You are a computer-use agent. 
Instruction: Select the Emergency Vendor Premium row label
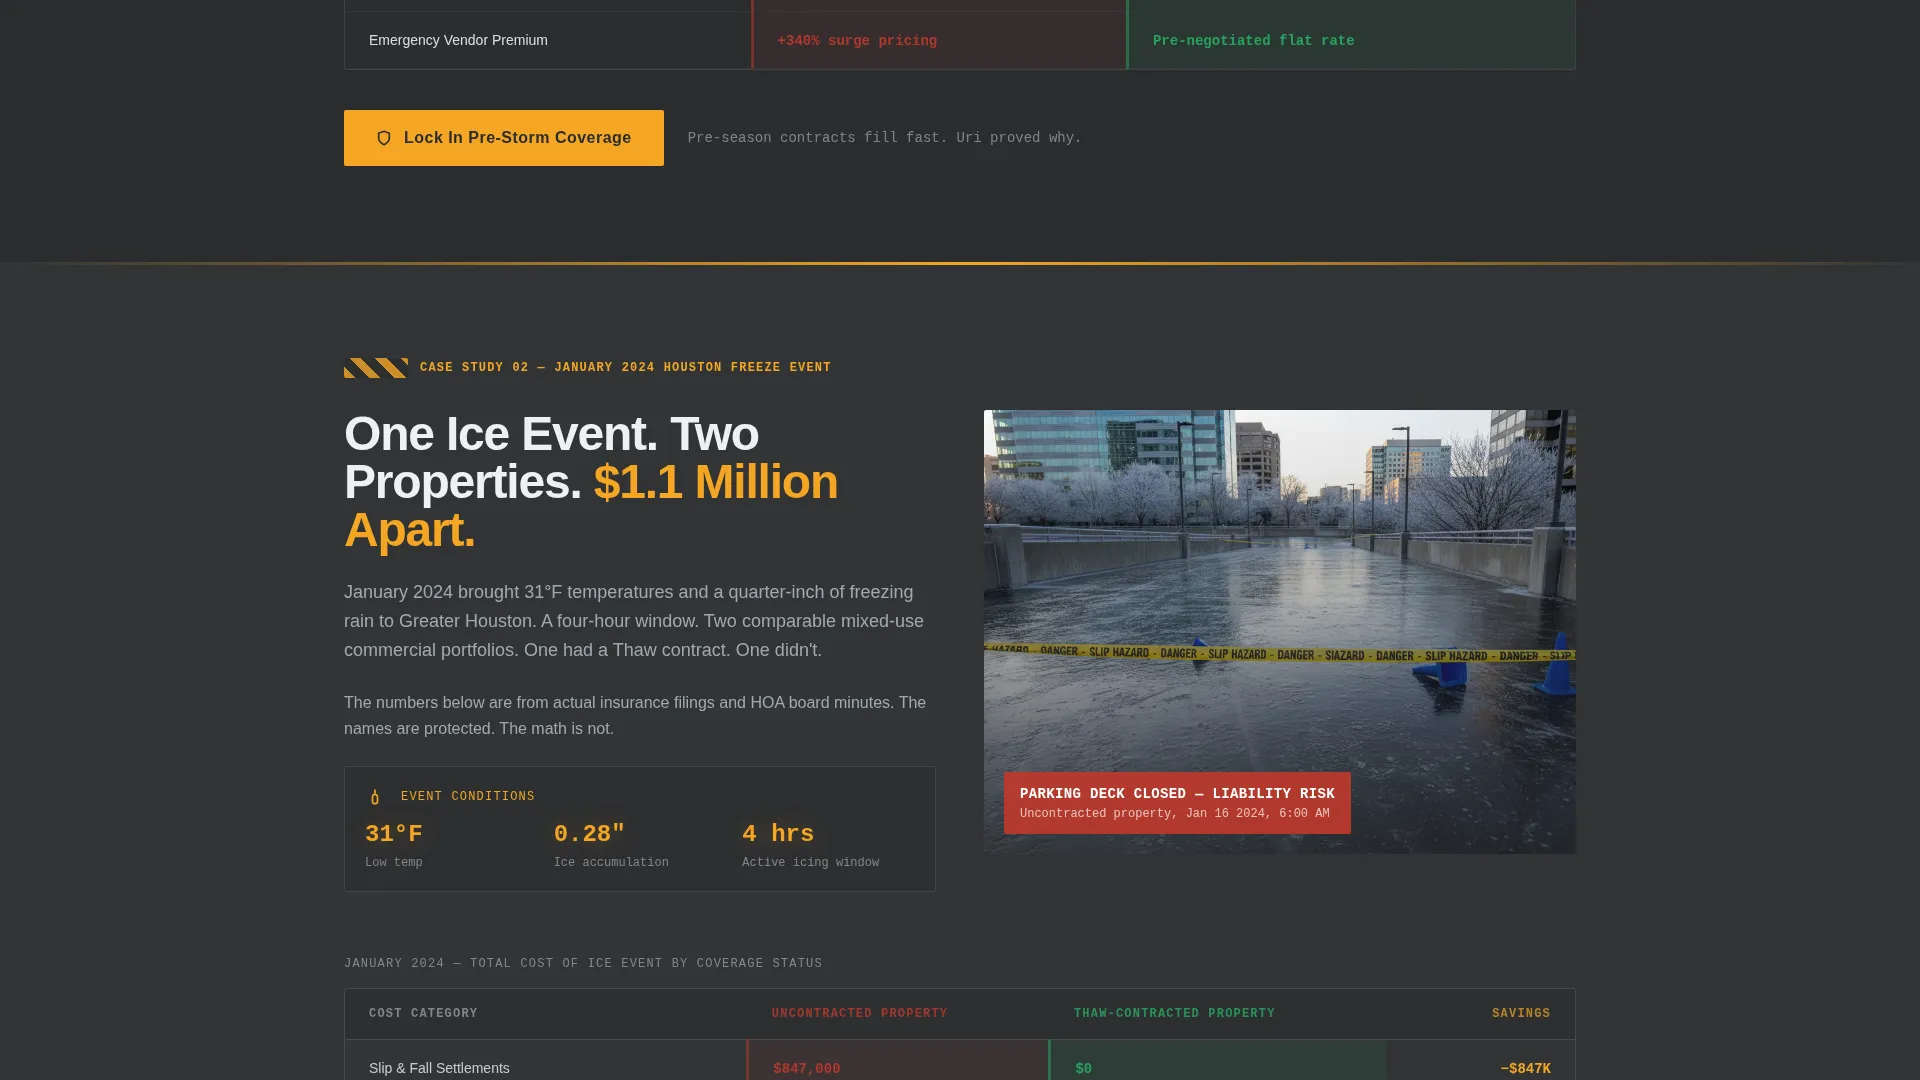[458, 40]
